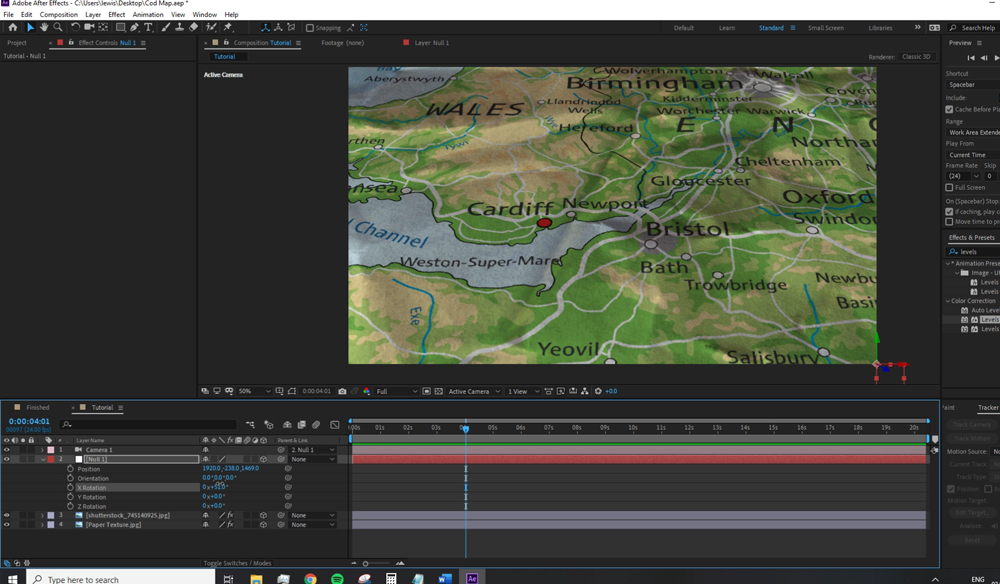Select the Hand tool
1000x584 pixels.
[x=44, y=27]
